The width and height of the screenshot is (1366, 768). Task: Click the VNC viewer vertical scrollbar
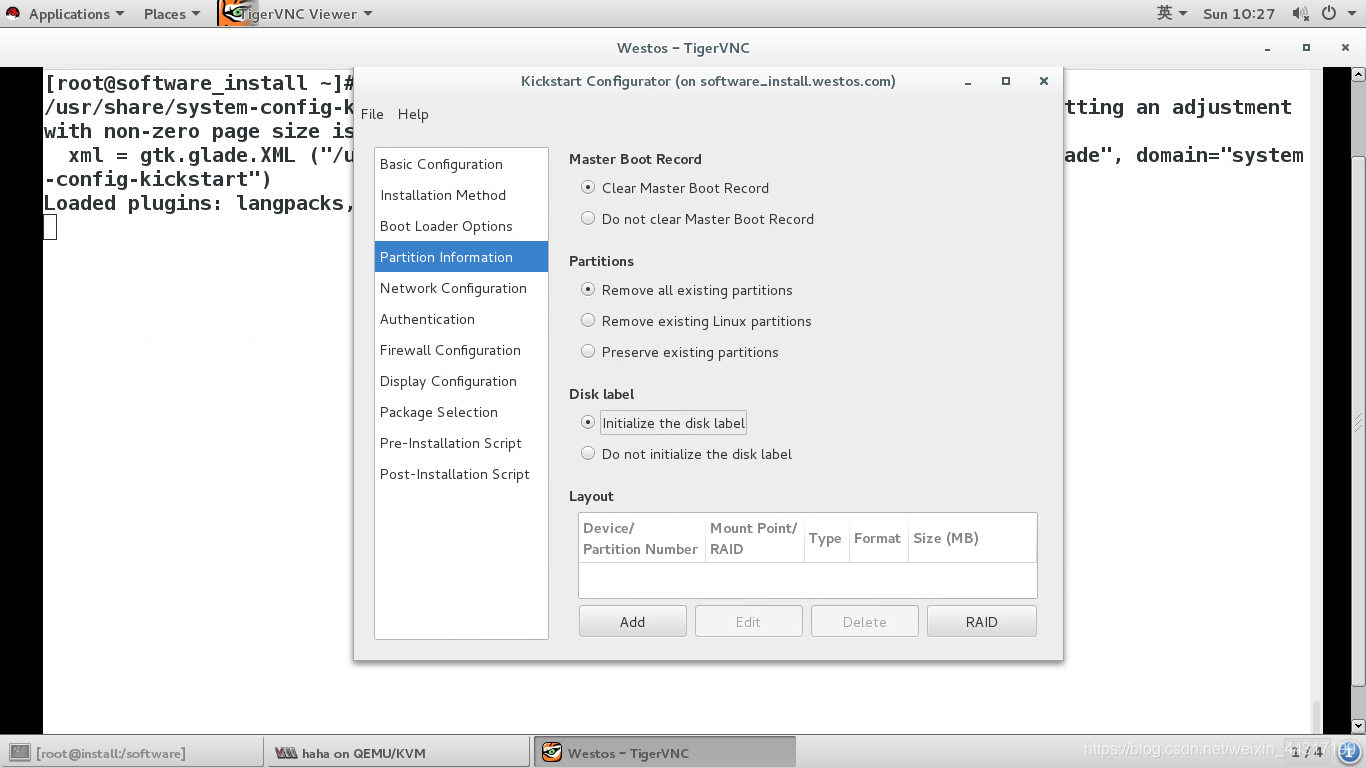click(x=1358, y=420)
